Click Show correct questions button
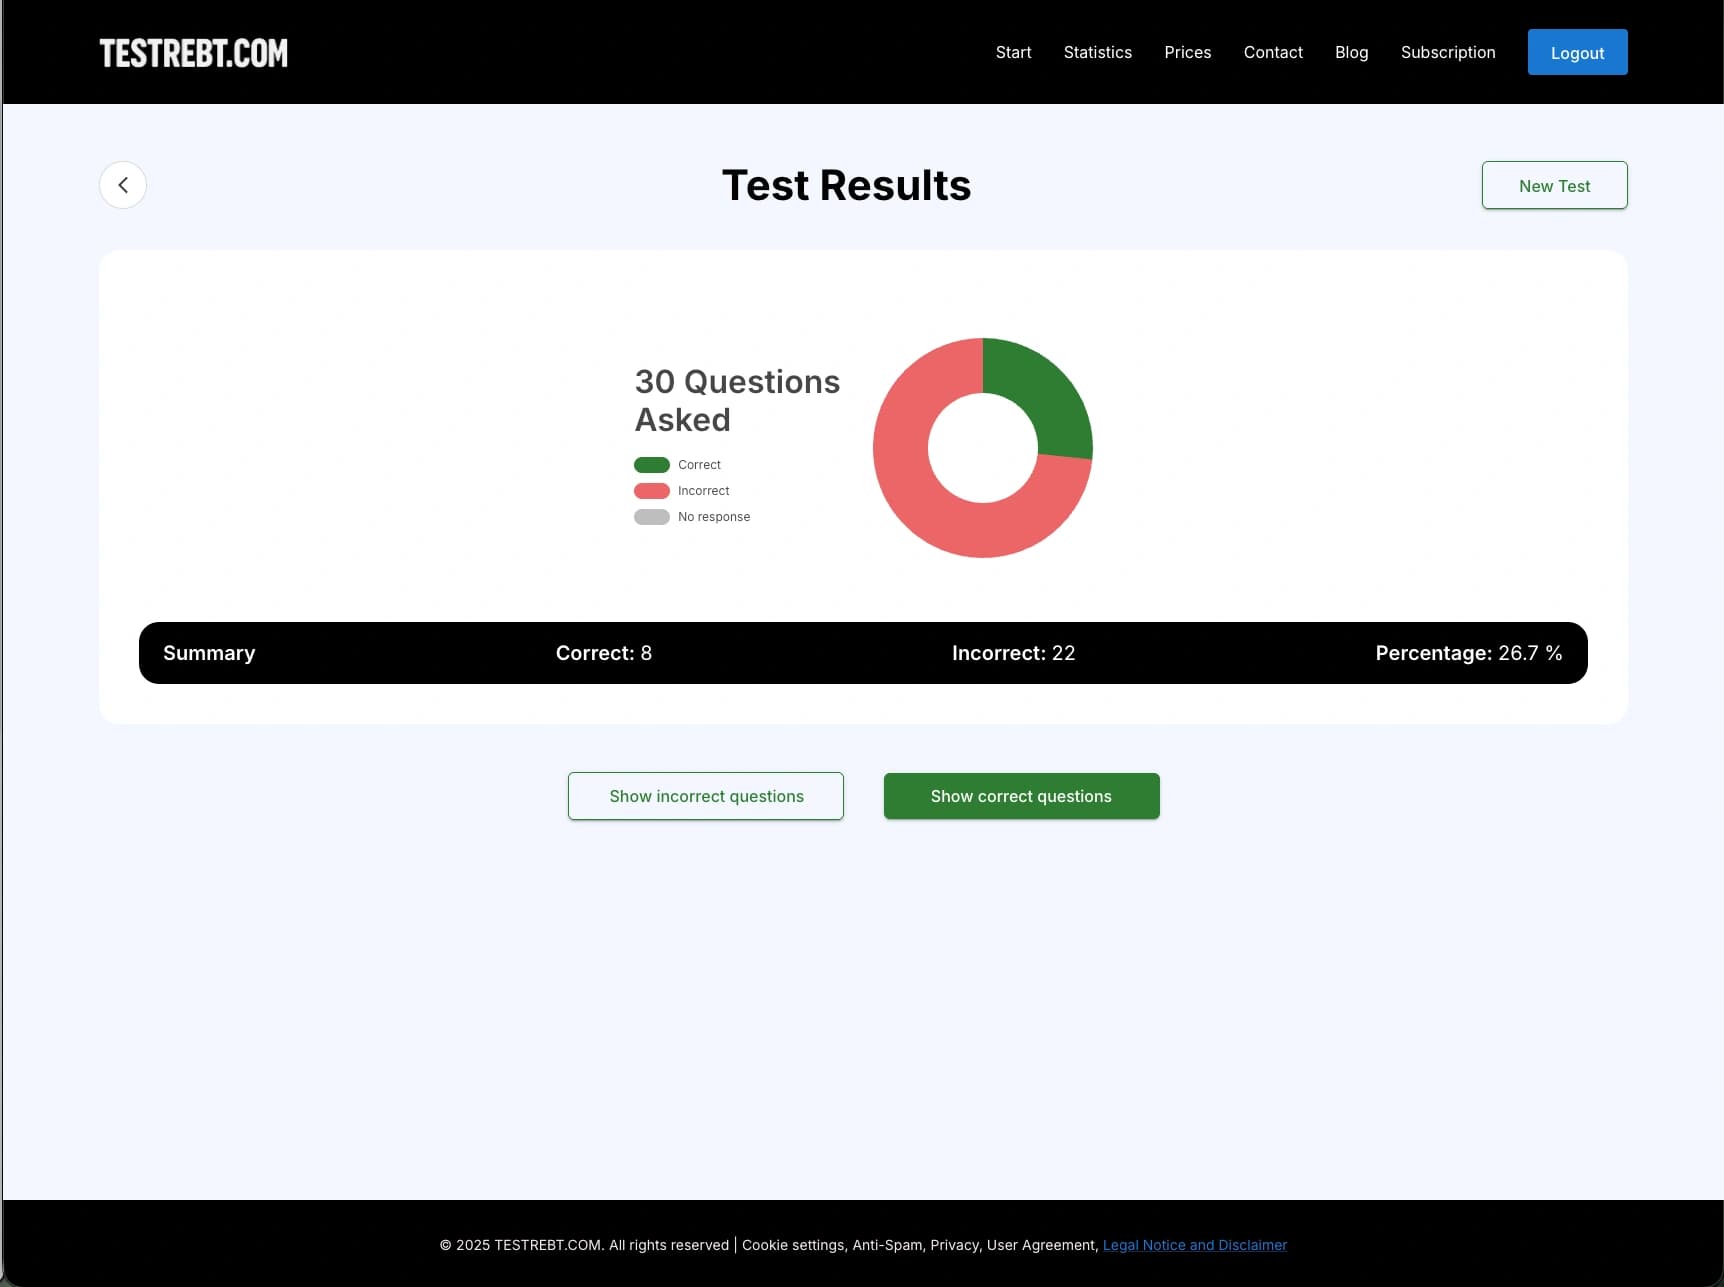 pyautogui.click(x=1021, y=796)
